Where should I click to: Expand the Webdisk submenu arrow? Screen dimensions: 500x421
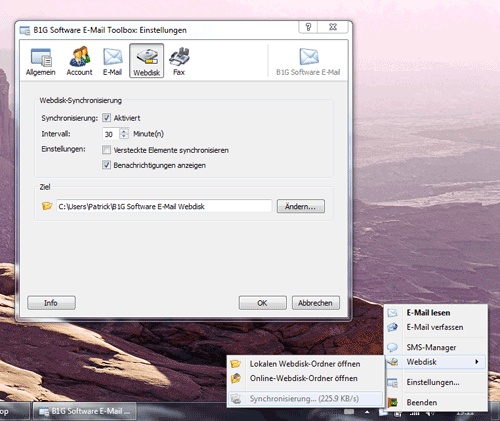477,362
